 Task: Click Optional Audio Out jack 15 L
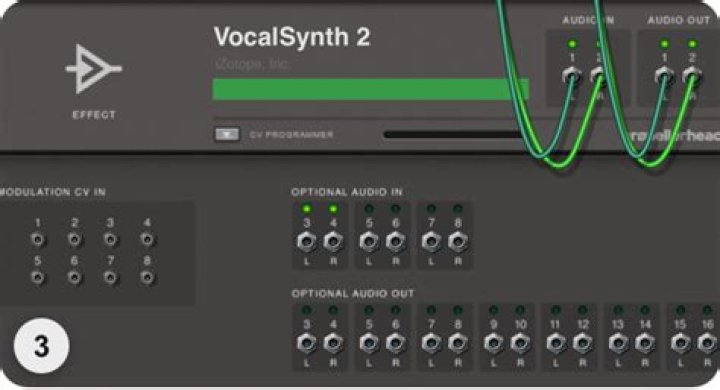pyautogui.click(x=681, y=343)
